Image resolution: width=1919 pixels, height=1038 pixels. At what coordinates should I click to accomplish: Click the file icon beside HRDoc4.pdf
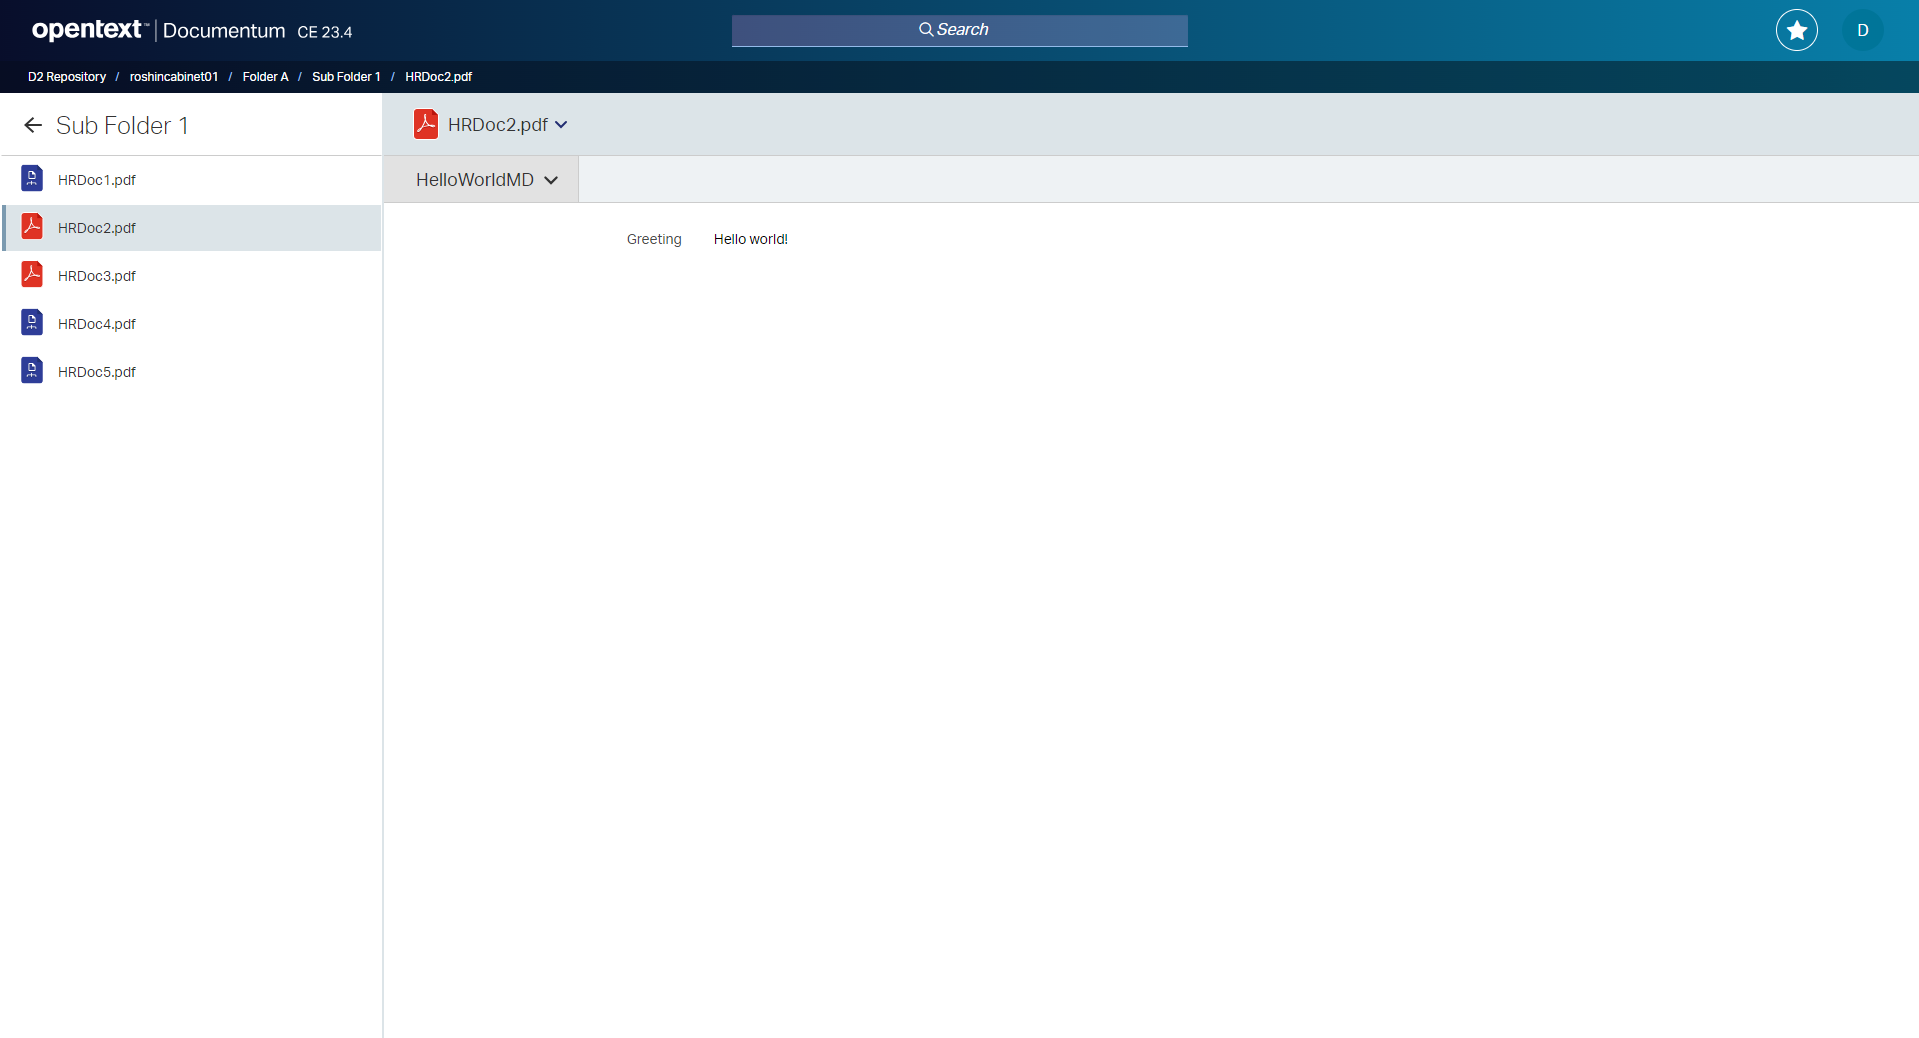pyautogui.click(x=32, y=322)
